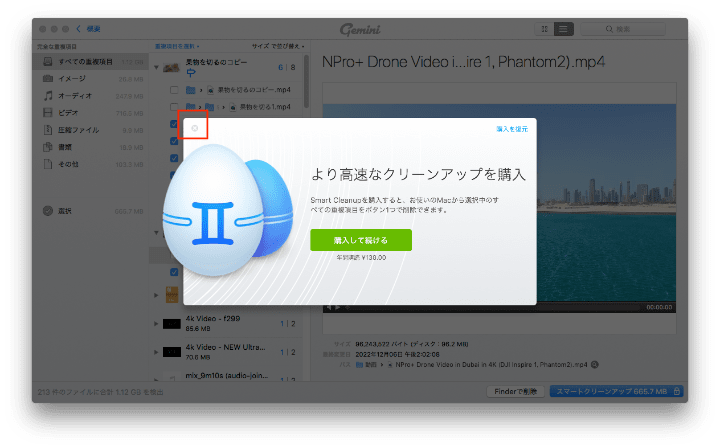This screenshot has height=448, width=720.
Task: Open 選択 items in sidebar
Action: pyautogui.click(x=91, y=211)
